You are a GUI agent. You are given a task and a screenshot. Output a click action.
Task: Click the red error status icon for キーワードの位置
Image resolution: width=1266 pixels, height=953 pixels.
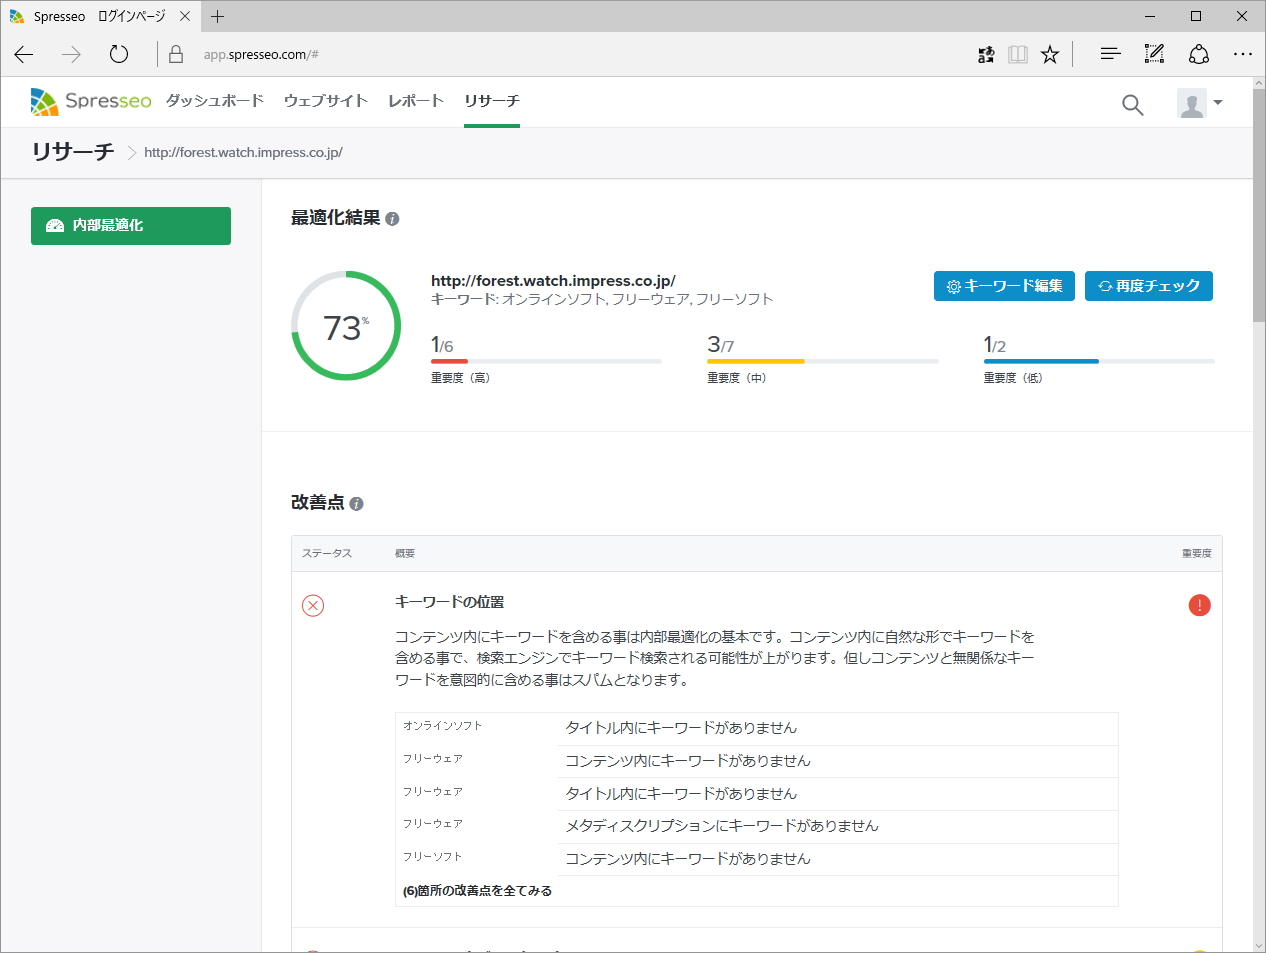click(x=313, y=605)
